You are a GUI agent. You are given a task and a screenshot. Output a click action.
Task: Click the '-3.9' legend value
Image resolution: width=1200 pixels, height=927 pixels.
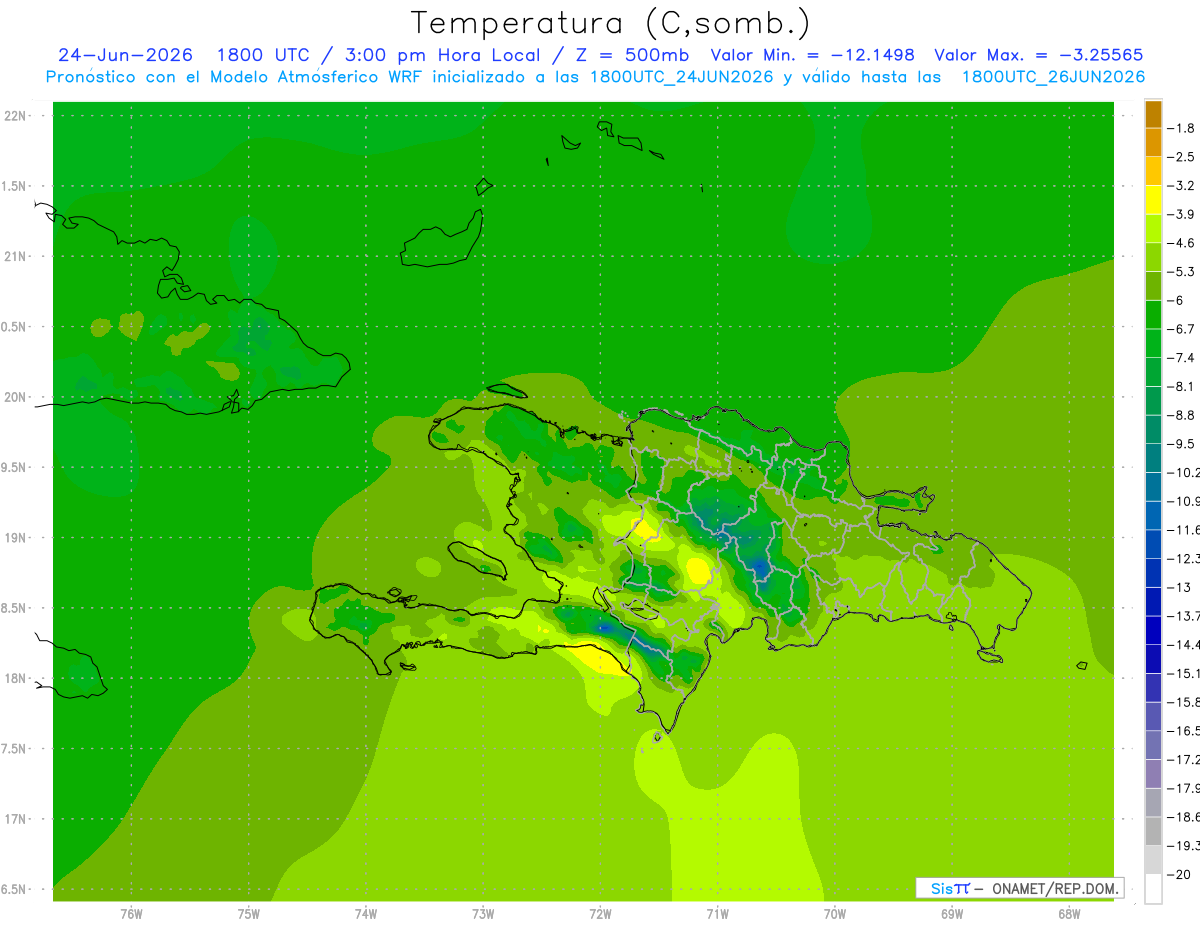click(x=1181, y=214)
